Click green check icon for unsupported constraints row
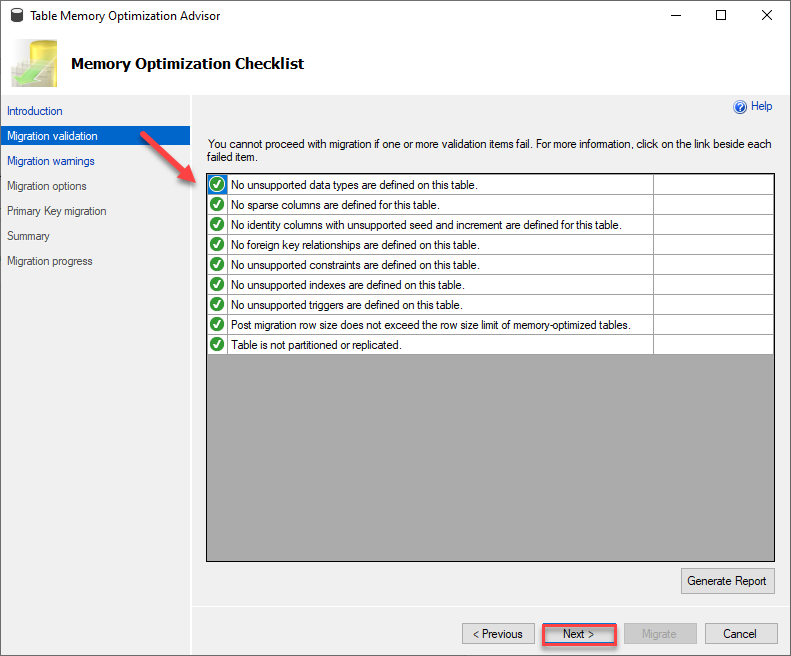This screenshot has width=791, height=656. coord(217,264)
